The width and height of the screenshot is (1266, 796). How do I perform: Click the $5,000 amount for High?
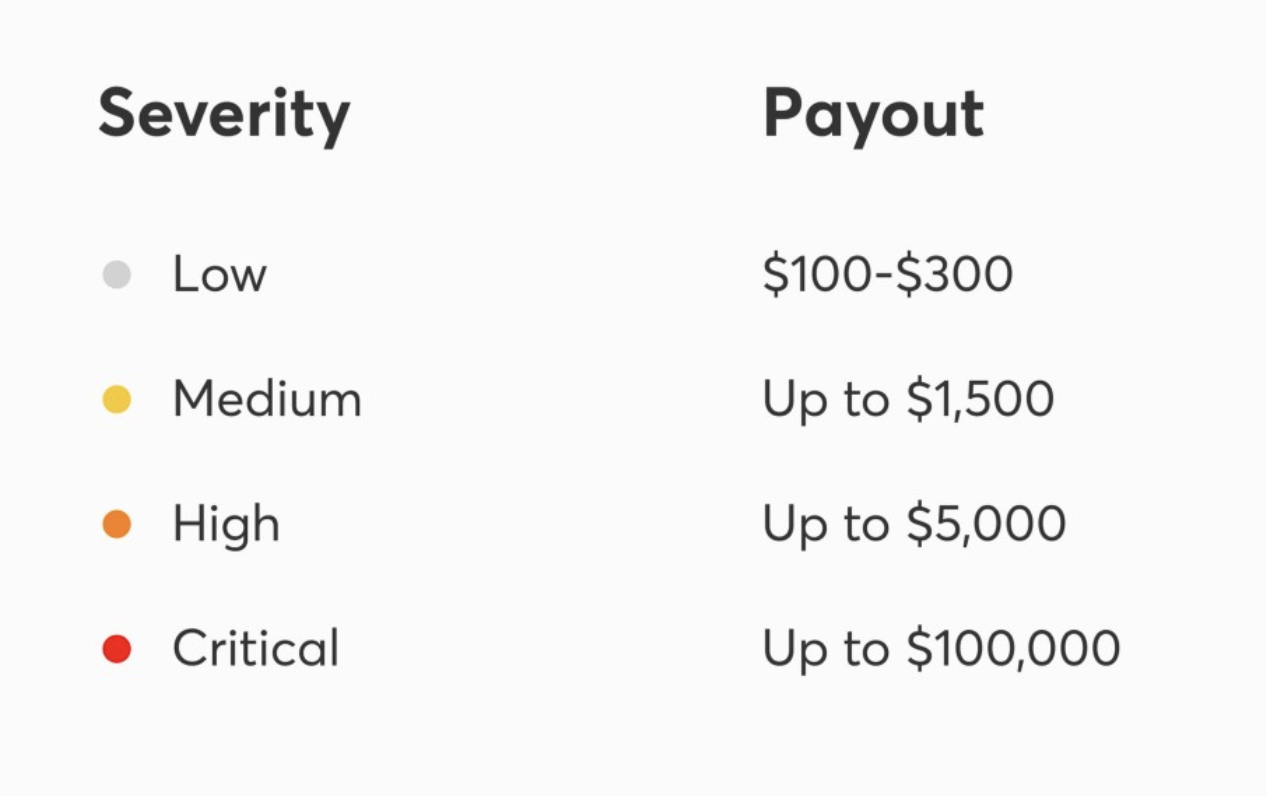click(986, 524)
